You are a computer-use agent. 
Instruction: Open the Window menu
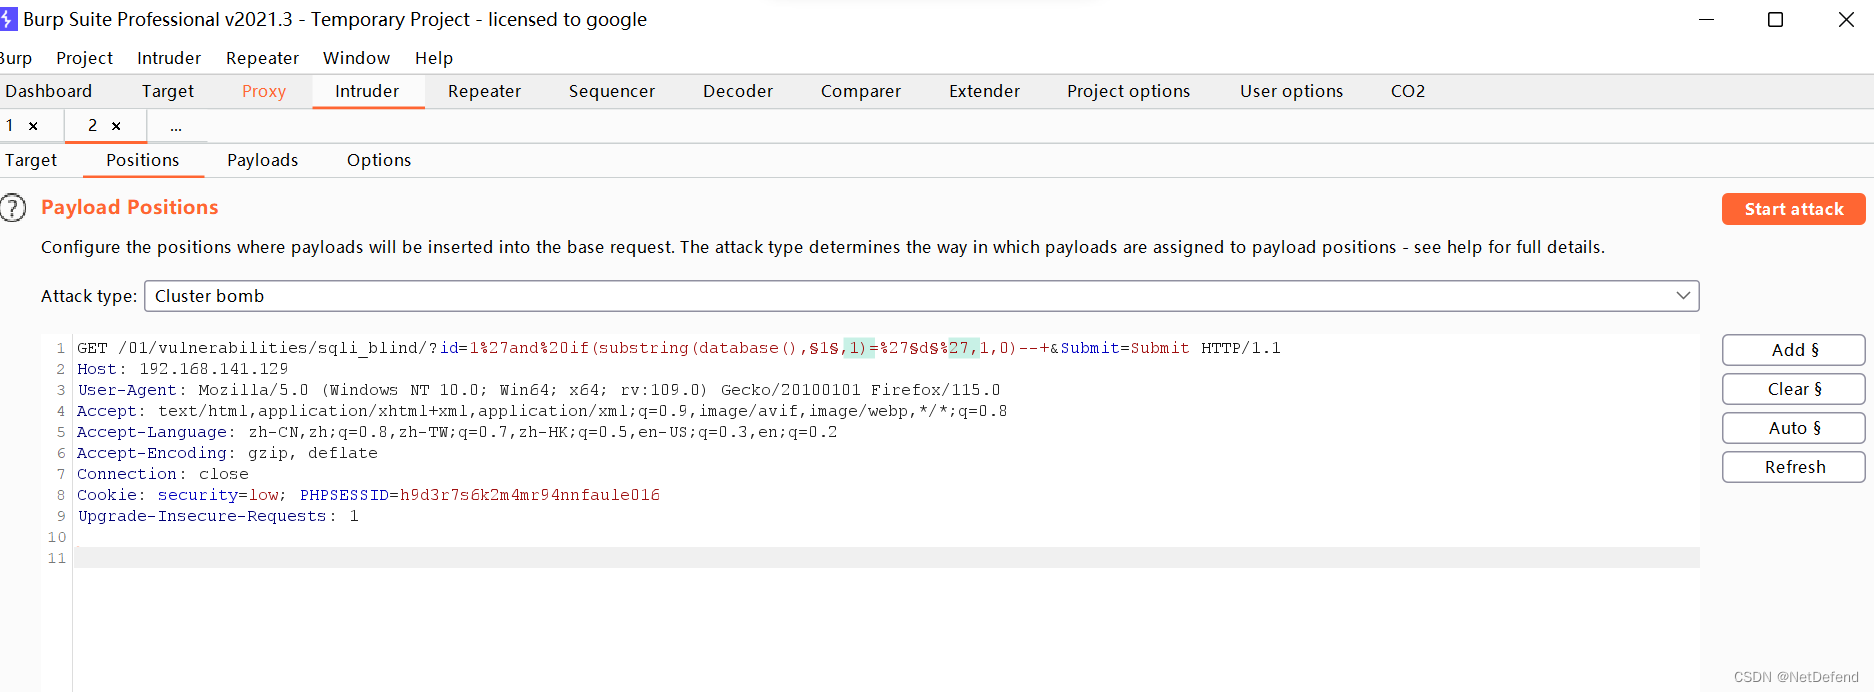(x=356, y=58)
